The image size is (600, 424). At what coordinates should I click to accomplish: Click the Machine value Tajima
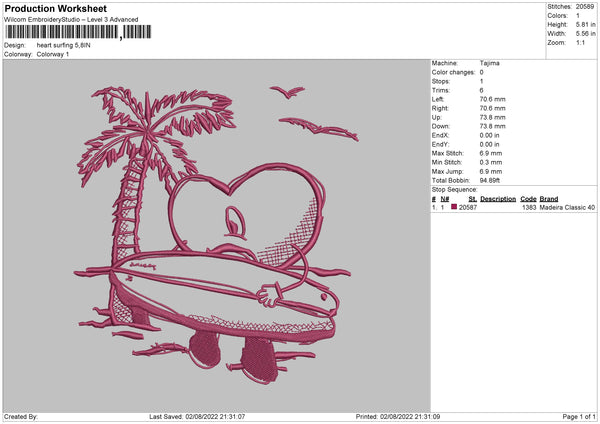click(489, 63)
